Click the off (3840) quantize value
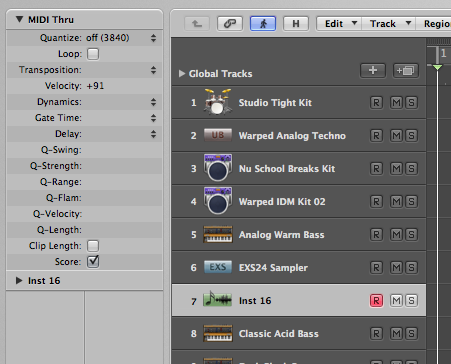The height and width of the screenshot is (364, 451). click(x=107, y=38)
